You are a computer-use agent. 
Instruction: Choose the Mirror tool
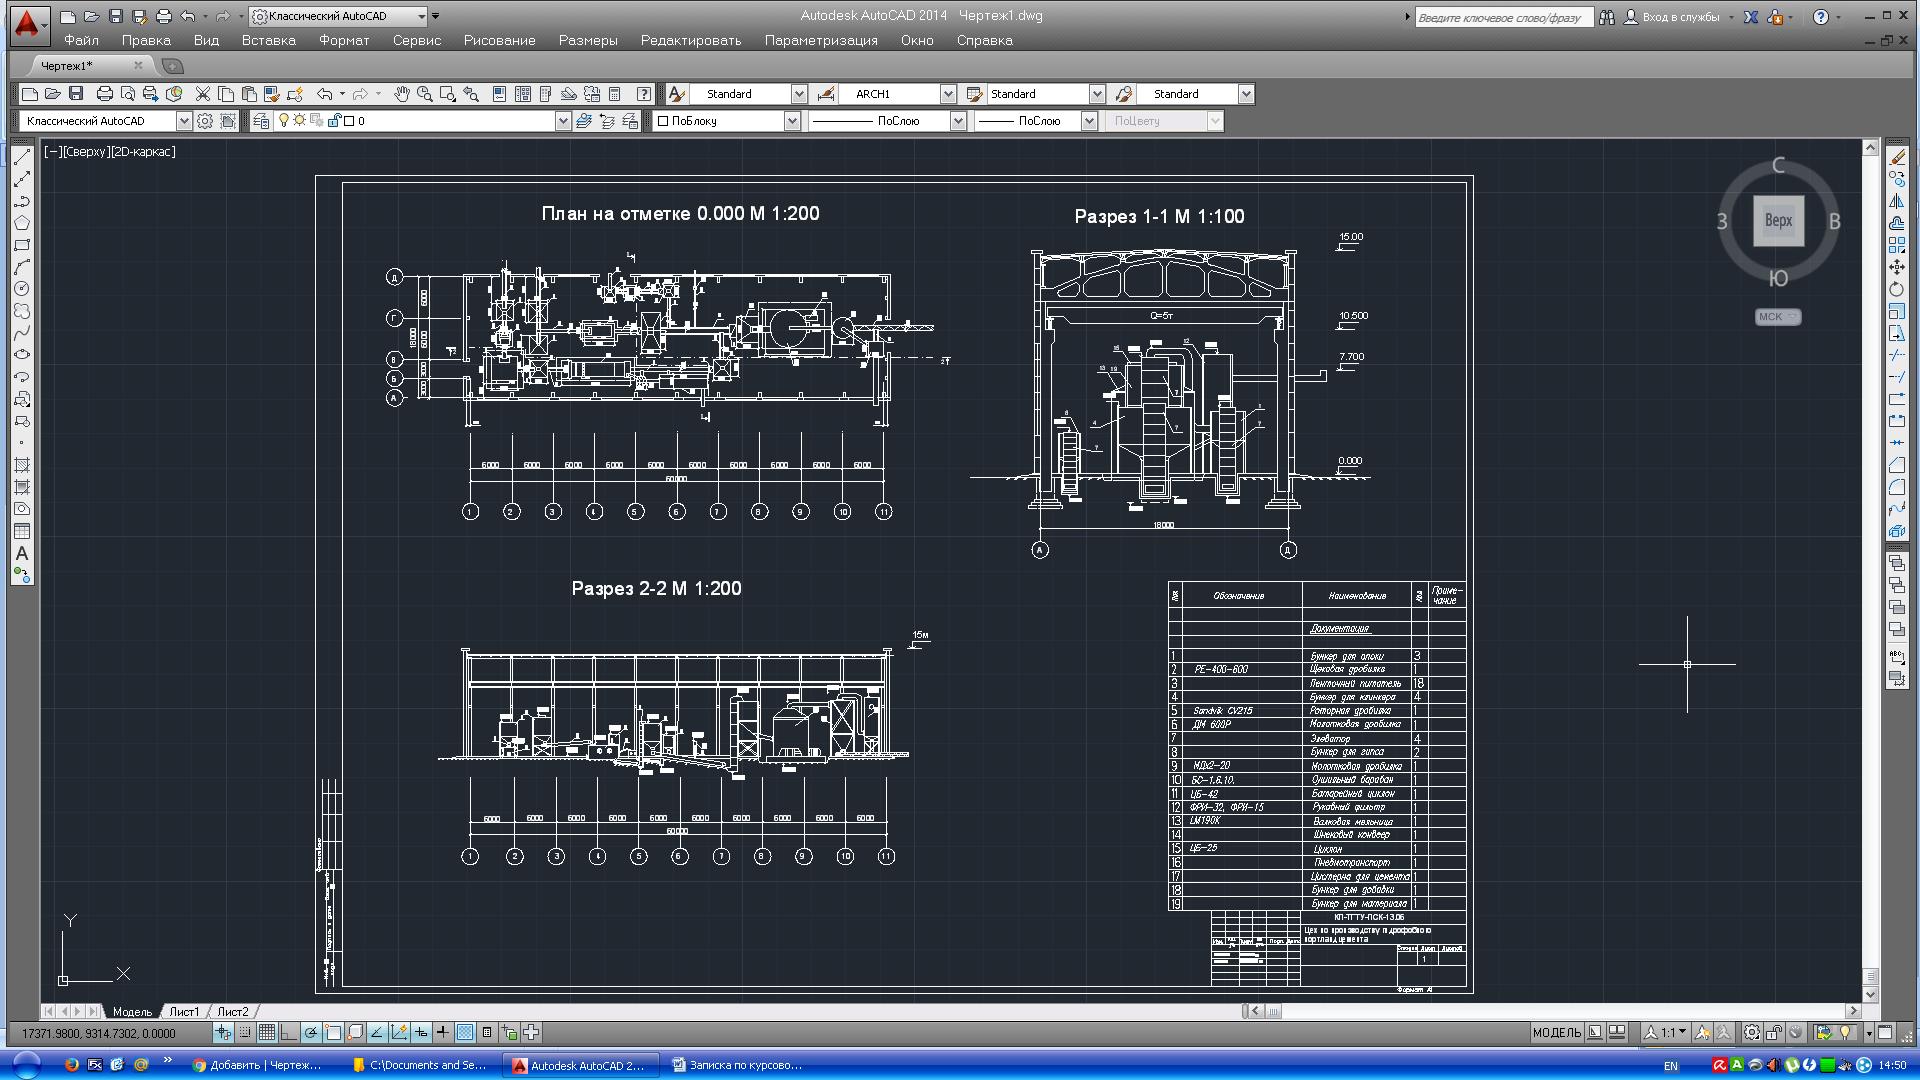point(1897,201)
